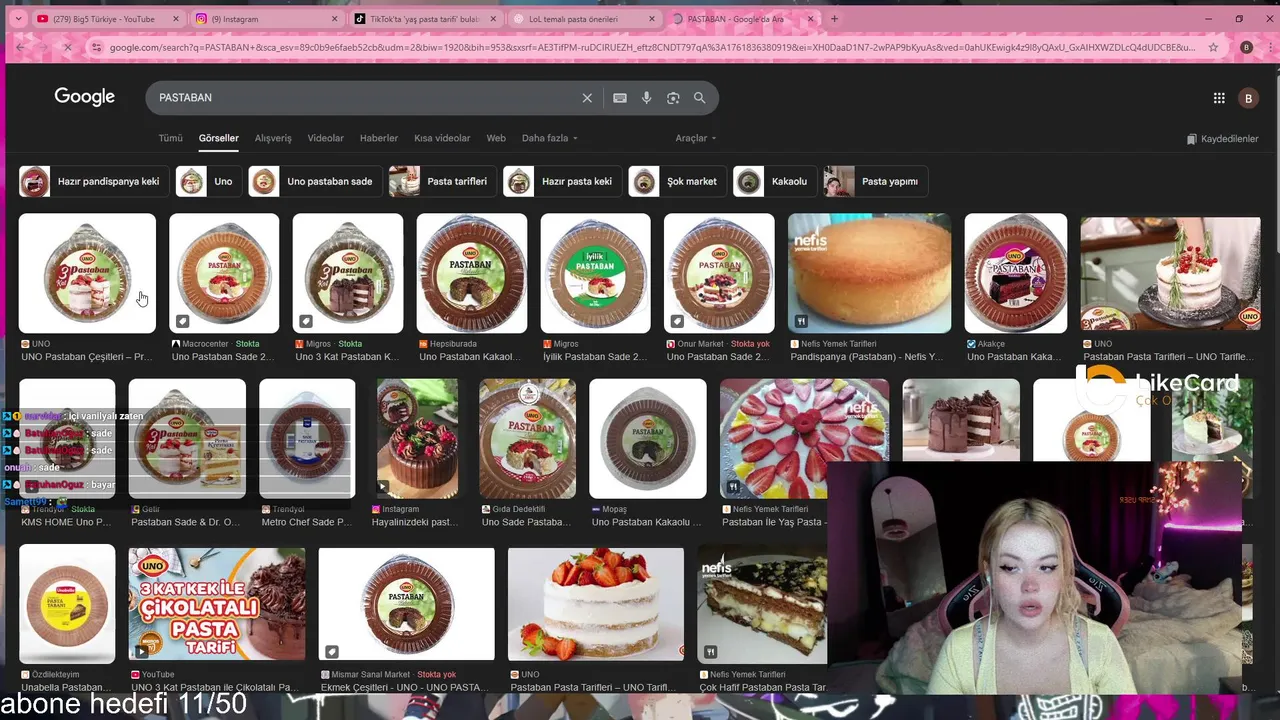Expand the Araçlar tools dropdown
This screenshot has width=1280, height=720.
(x=696, y=138)
